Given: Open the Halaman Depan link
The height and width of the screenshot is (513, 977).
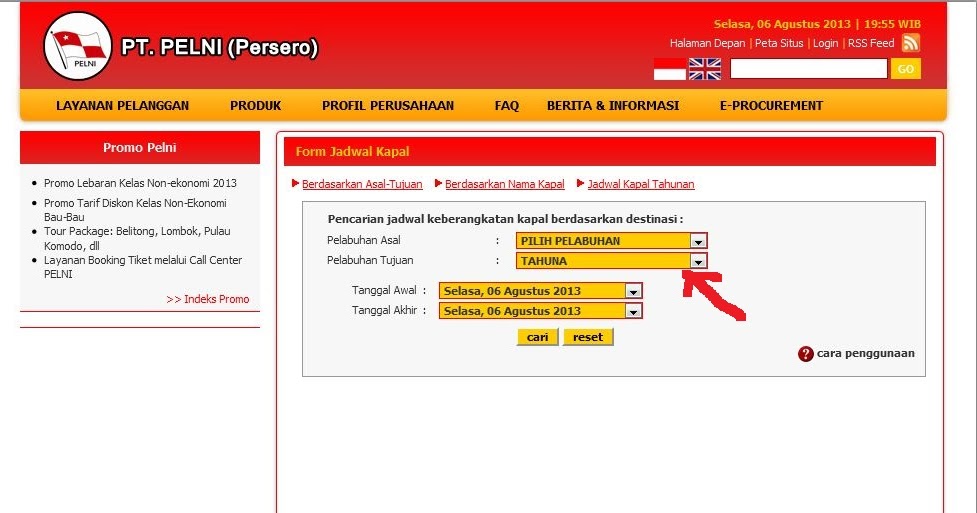Looking at the screenshot, I should point(707,43).
